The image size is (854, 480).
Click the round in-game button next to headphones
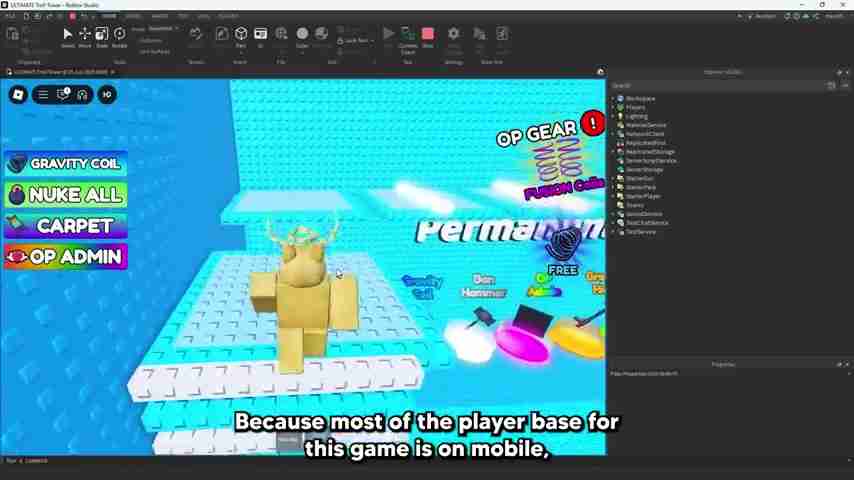[107, 95]
